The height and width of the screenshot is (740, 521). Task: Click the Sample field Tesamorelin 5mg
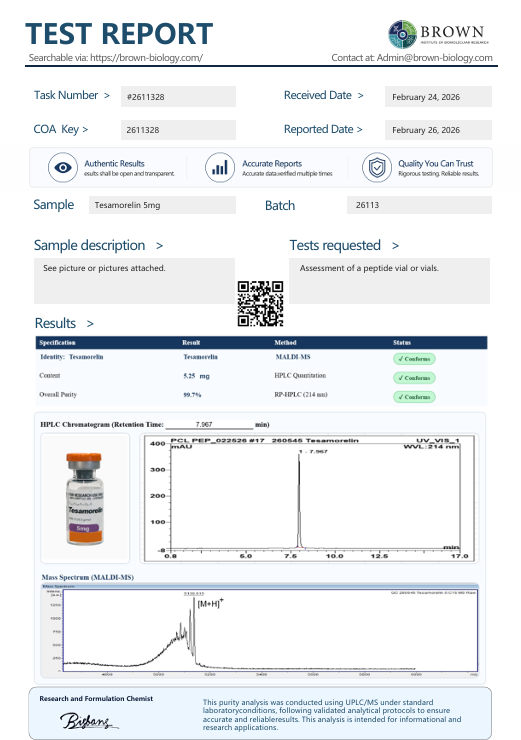coord(162,205)
